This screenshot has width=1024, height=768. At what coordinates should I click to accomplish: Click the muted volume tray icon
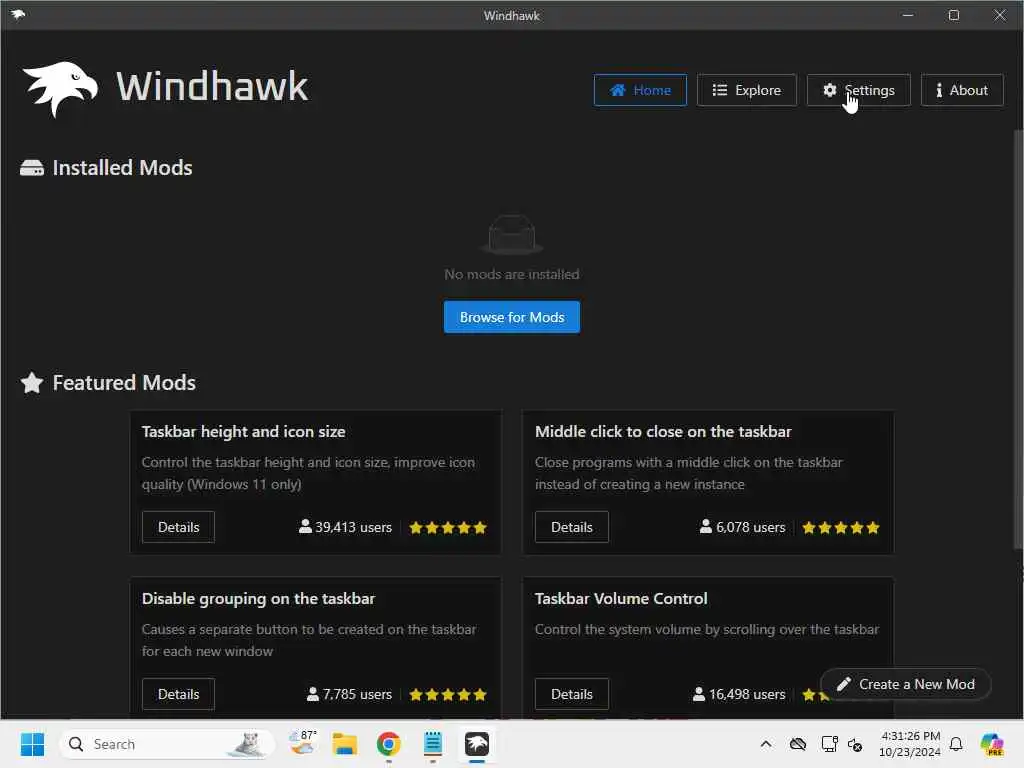point(855,744)
